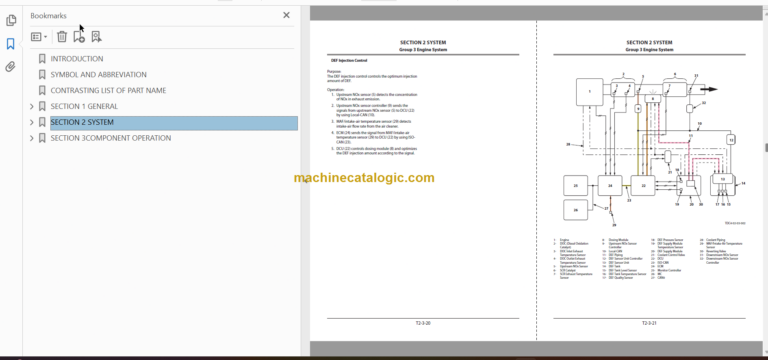Select the Bookmarks panel icon

point(11,44)
